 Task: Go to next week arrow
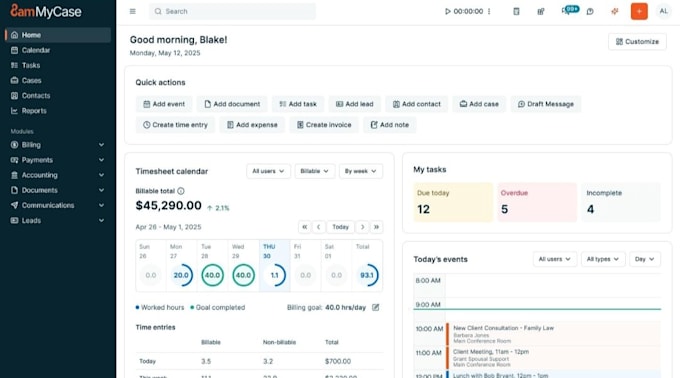(363, 227)
